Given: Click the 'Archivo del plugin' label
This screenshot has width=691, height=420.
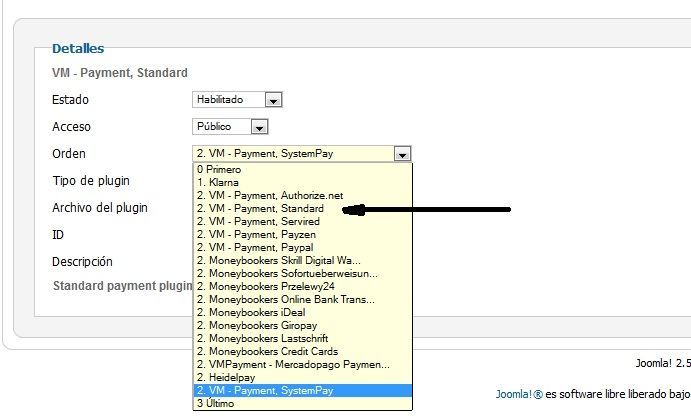Looking at the screenshot, I should pyautogui.click(x=100, y=208).
